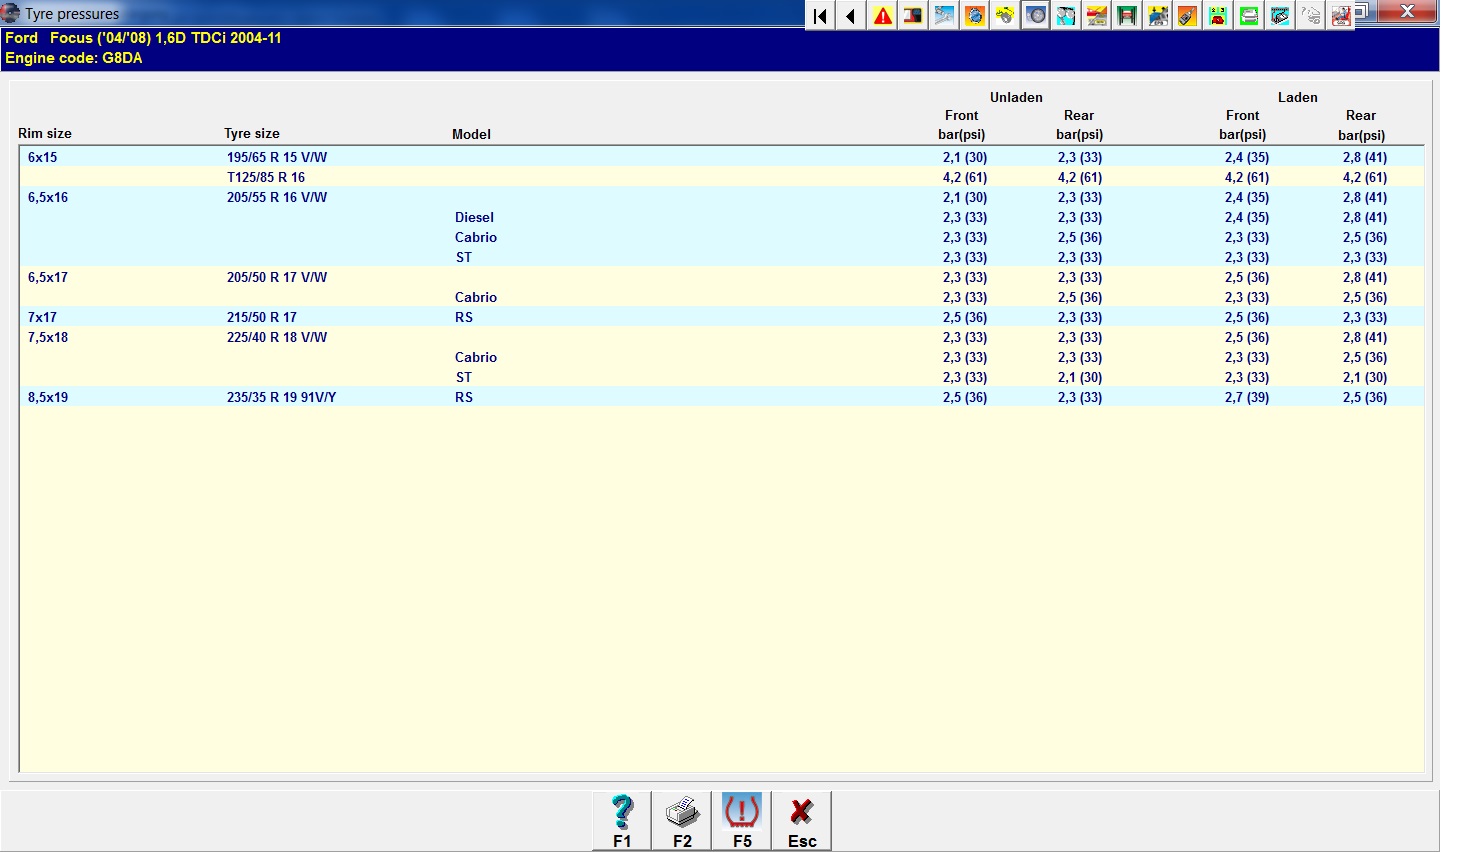Click the F5 tyre pressure warning button
Viewport: 1460px width, 852px height.
click(x=741, y=821)
